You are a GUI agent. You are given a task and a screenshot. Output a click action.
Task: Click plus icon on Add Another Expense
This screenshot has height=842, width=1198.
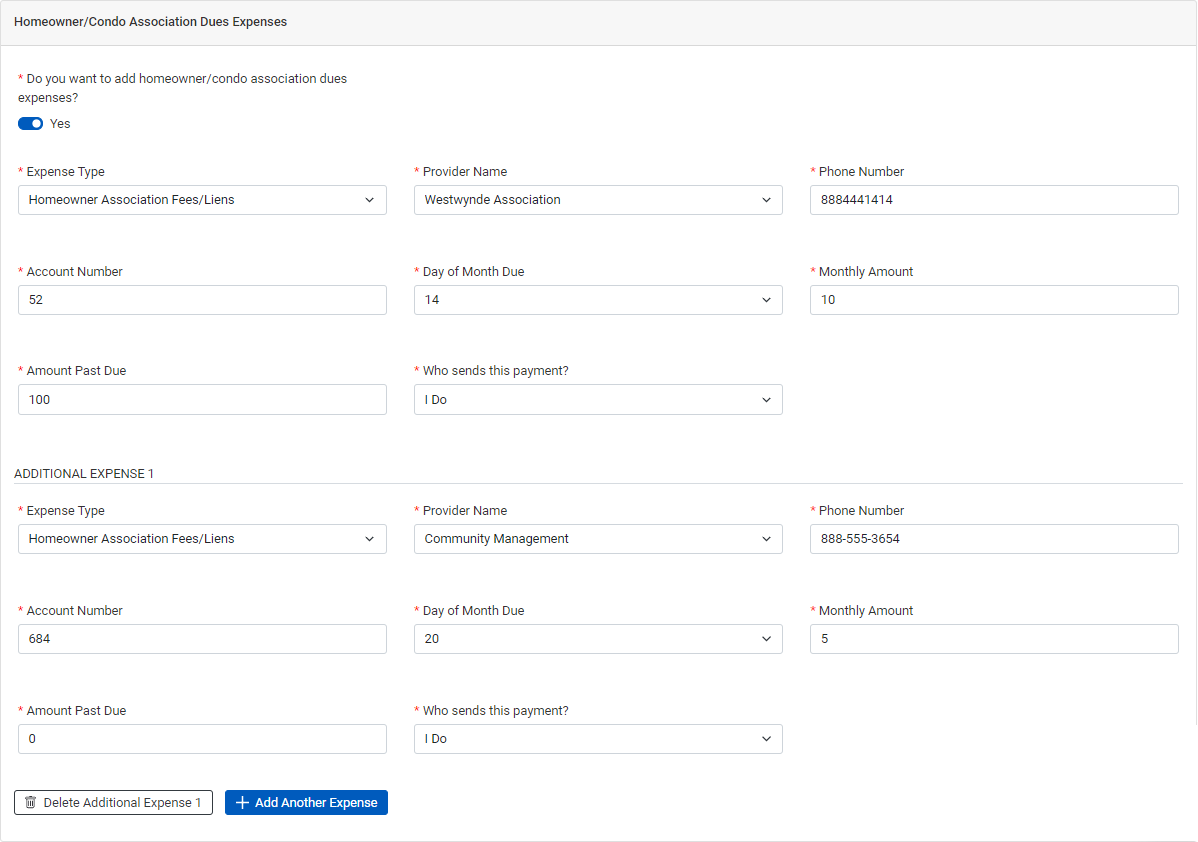(242, 803)
